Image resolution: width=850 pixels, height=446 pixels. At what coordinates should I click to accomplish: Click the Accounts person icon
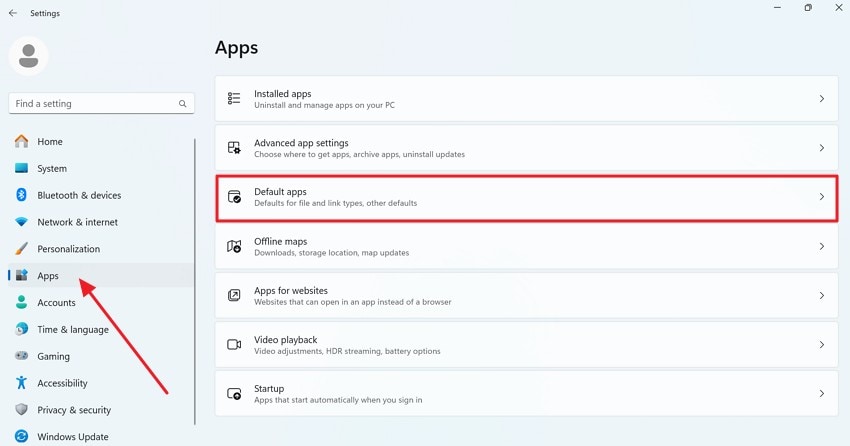click(22, 302)
